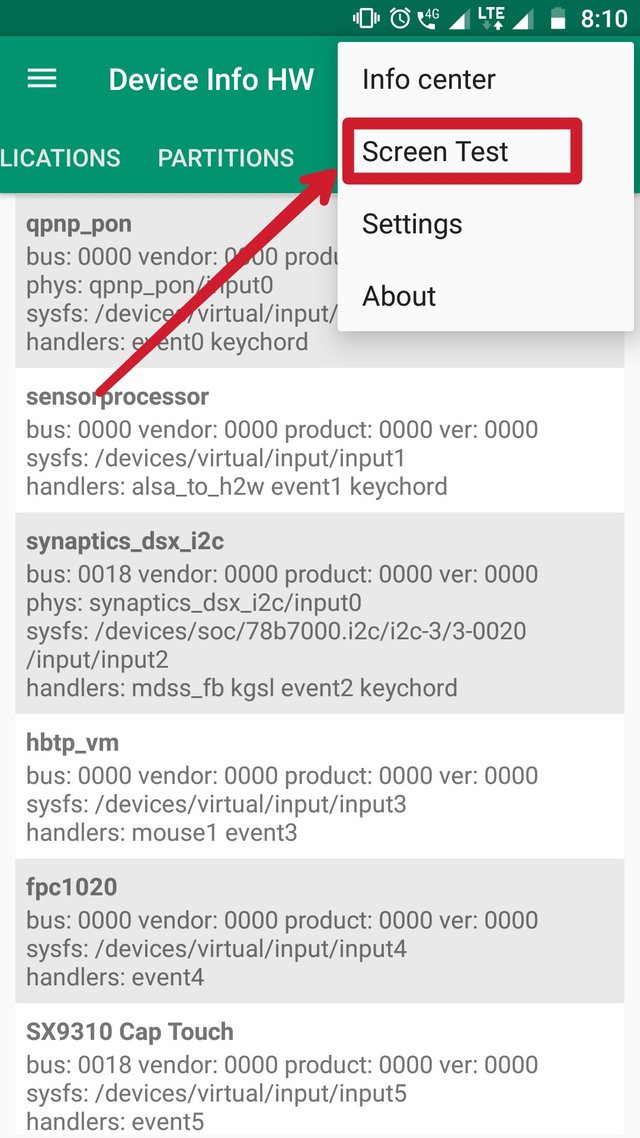Open Info center from menu
640x1138 pixels.
[x=428, y=80]
